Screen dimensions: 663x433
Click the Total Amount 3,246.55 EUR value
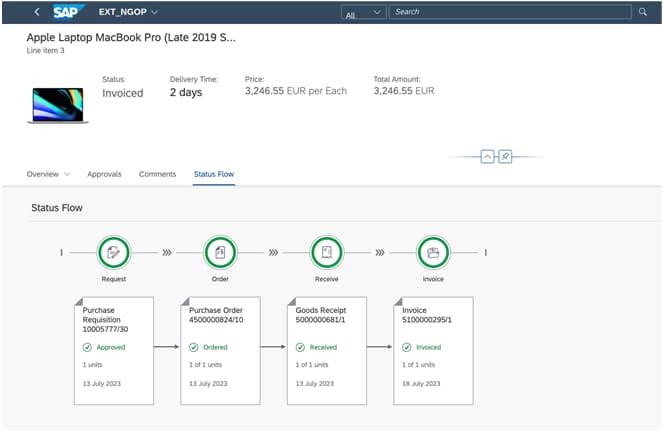click(x=404, y=91)
